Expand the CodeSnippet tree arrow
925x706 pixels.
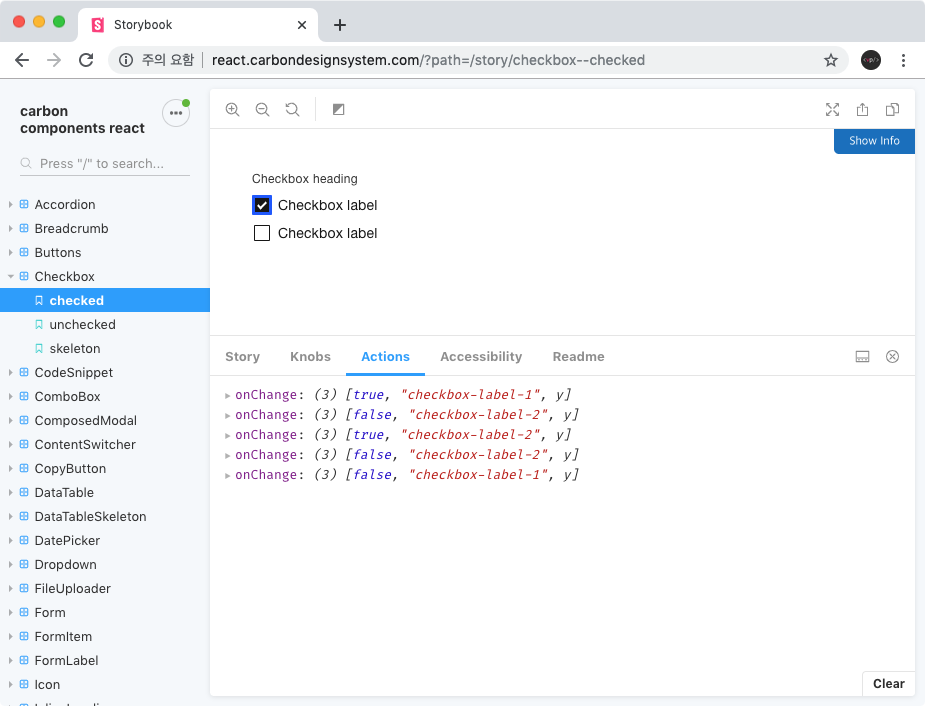[11, 372]
